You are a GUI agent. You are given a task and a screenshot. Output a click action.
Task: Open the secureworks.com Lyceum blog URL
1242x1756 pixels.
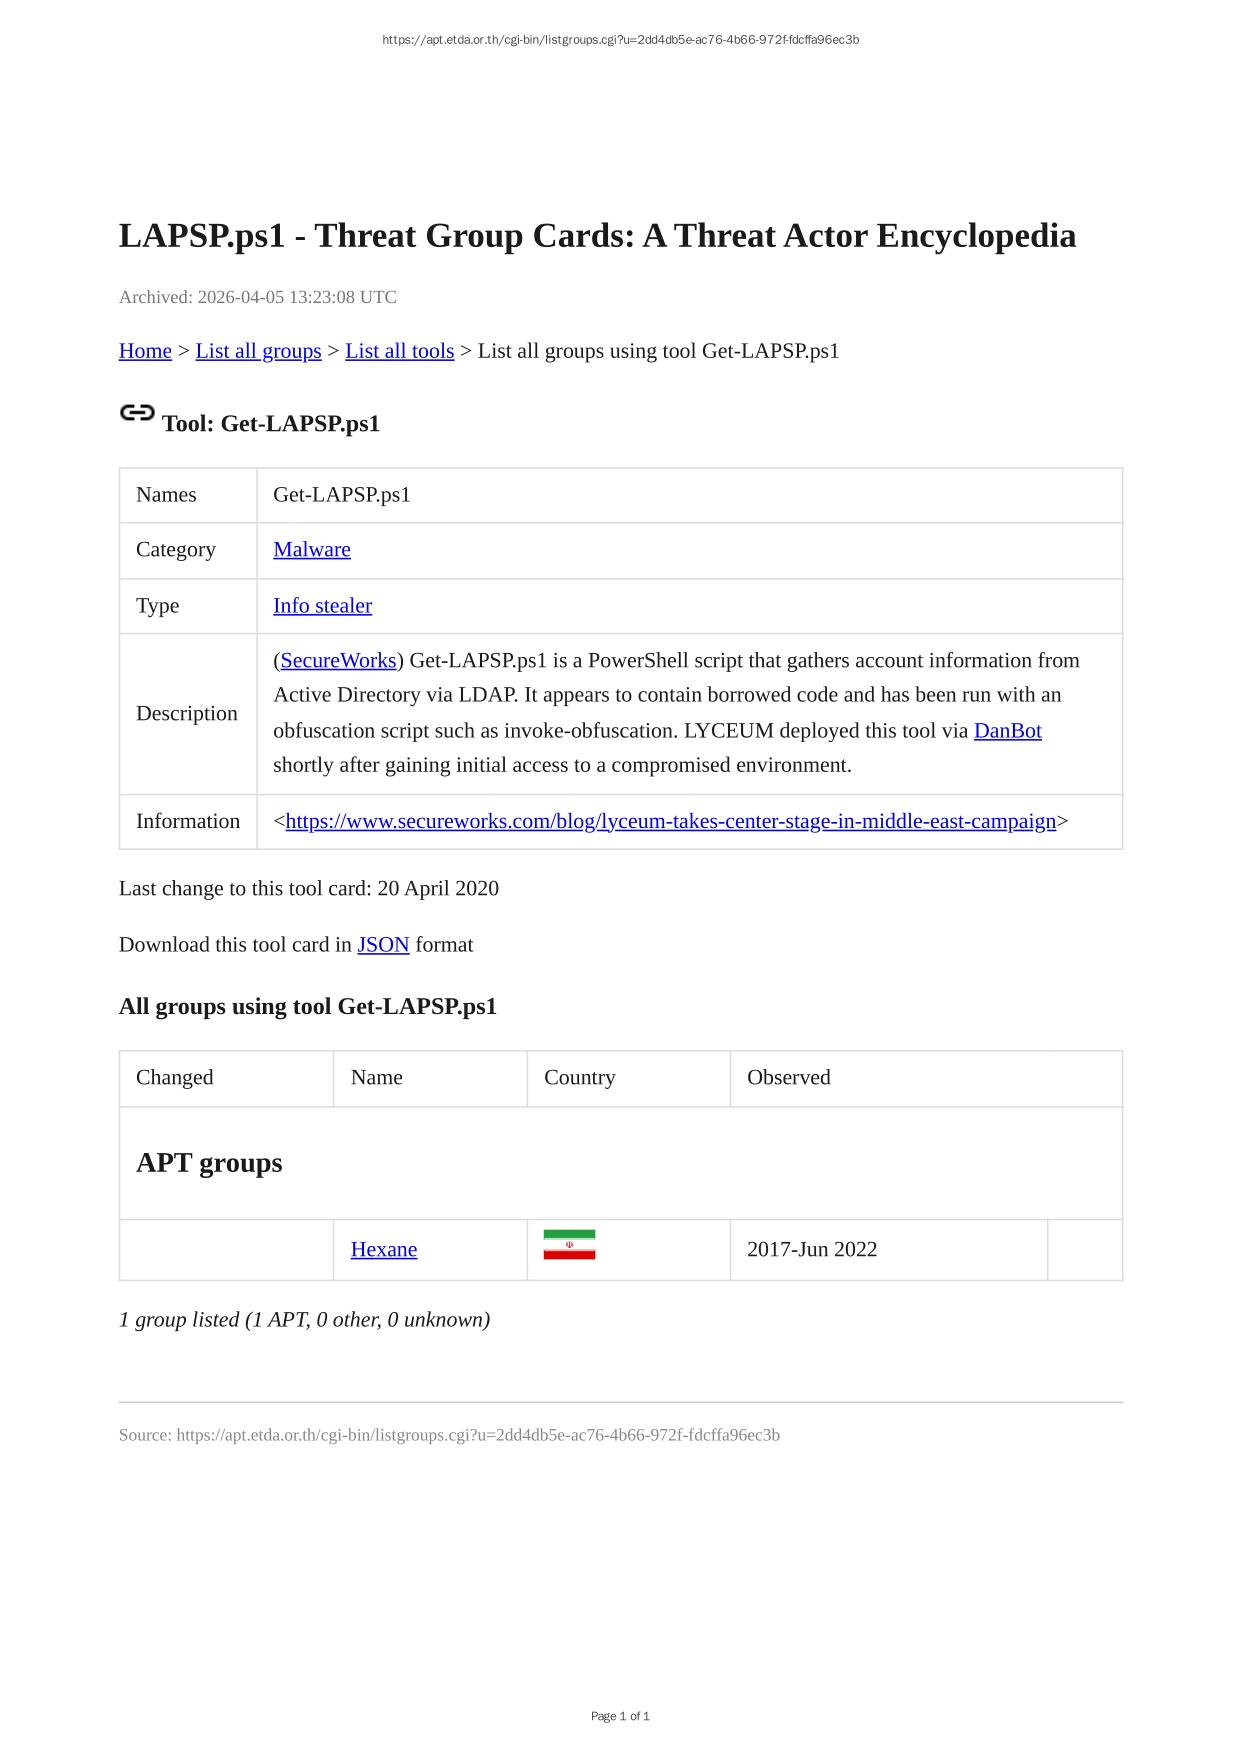click(670, 821)
